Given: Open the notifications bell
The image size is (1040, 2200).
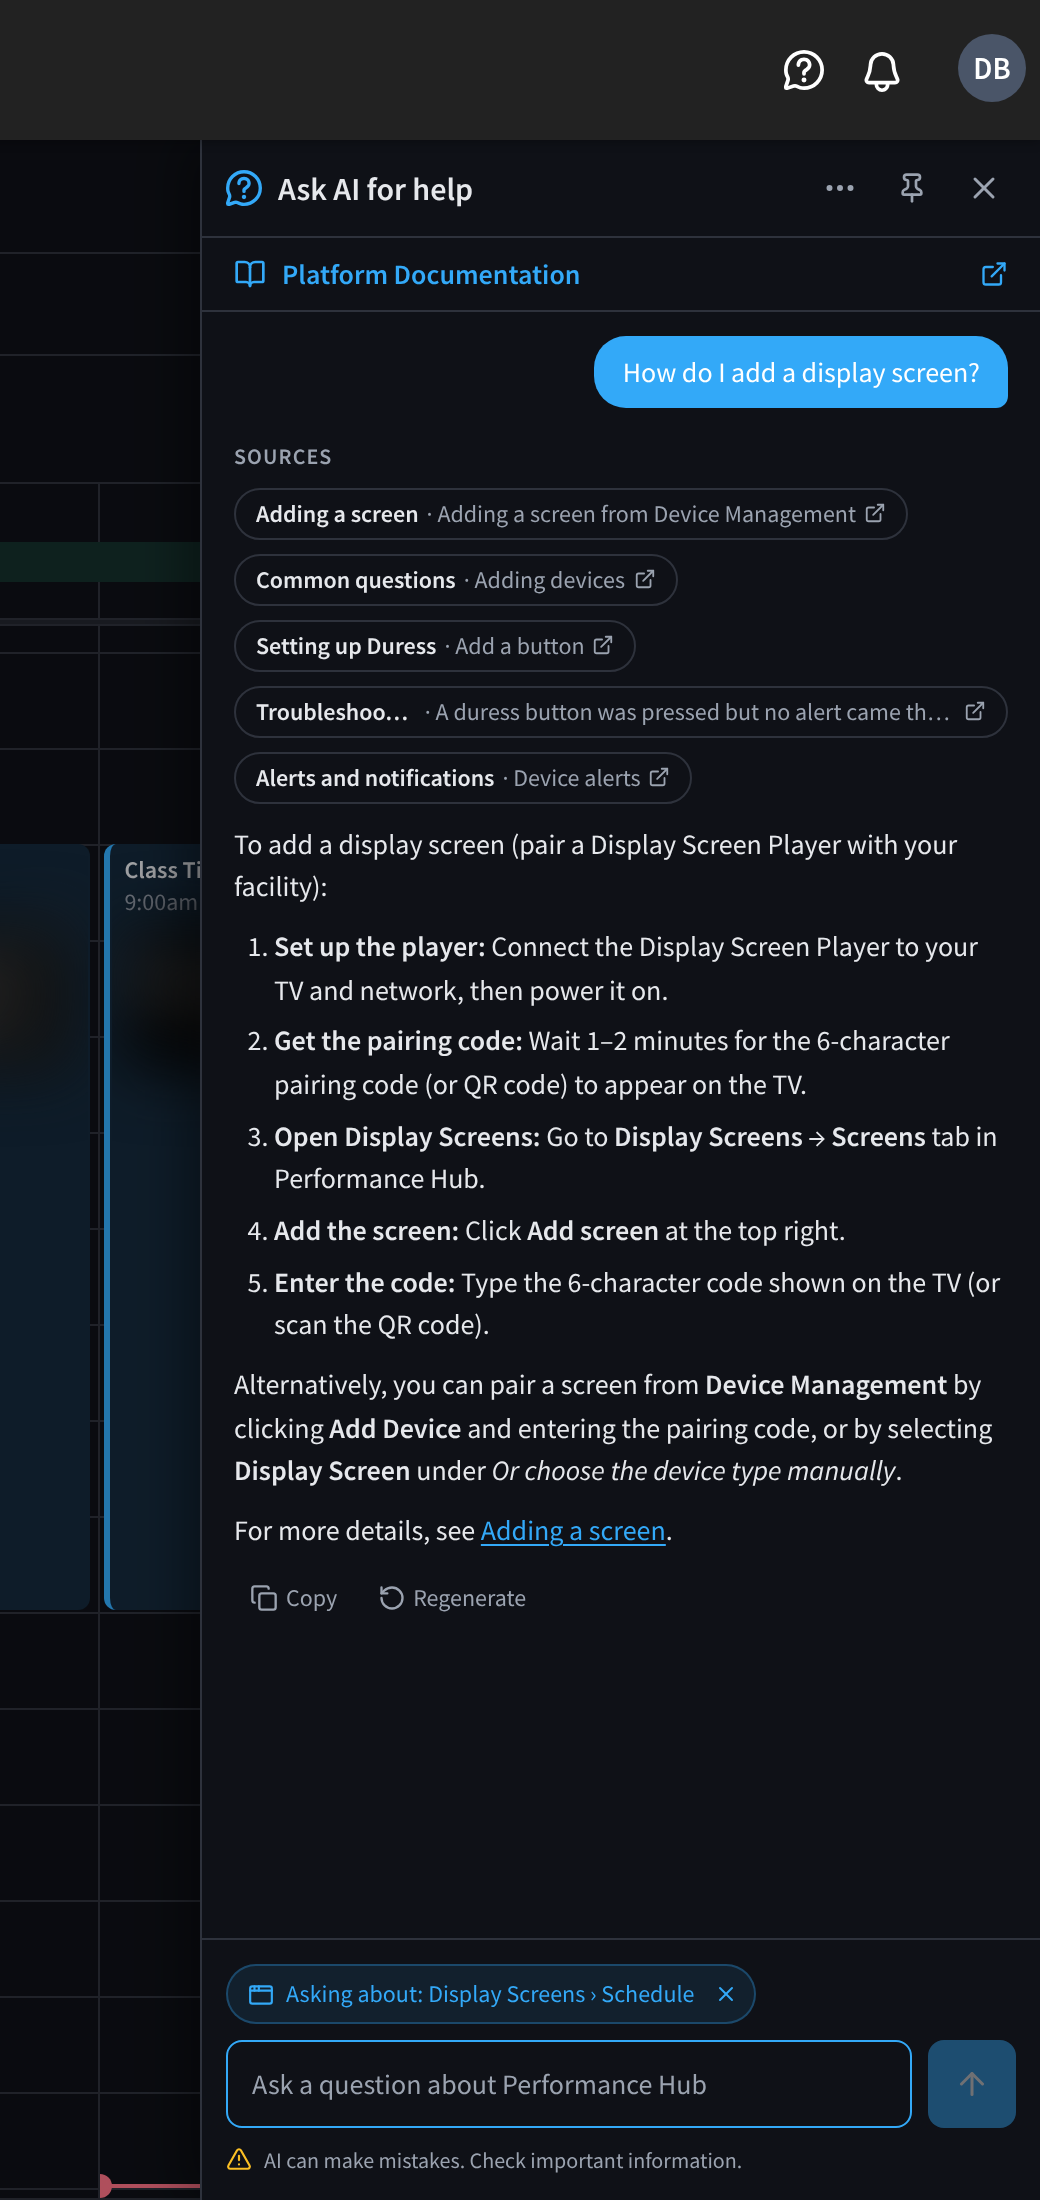Looking at the screenshot, I should tap(881, 70).
